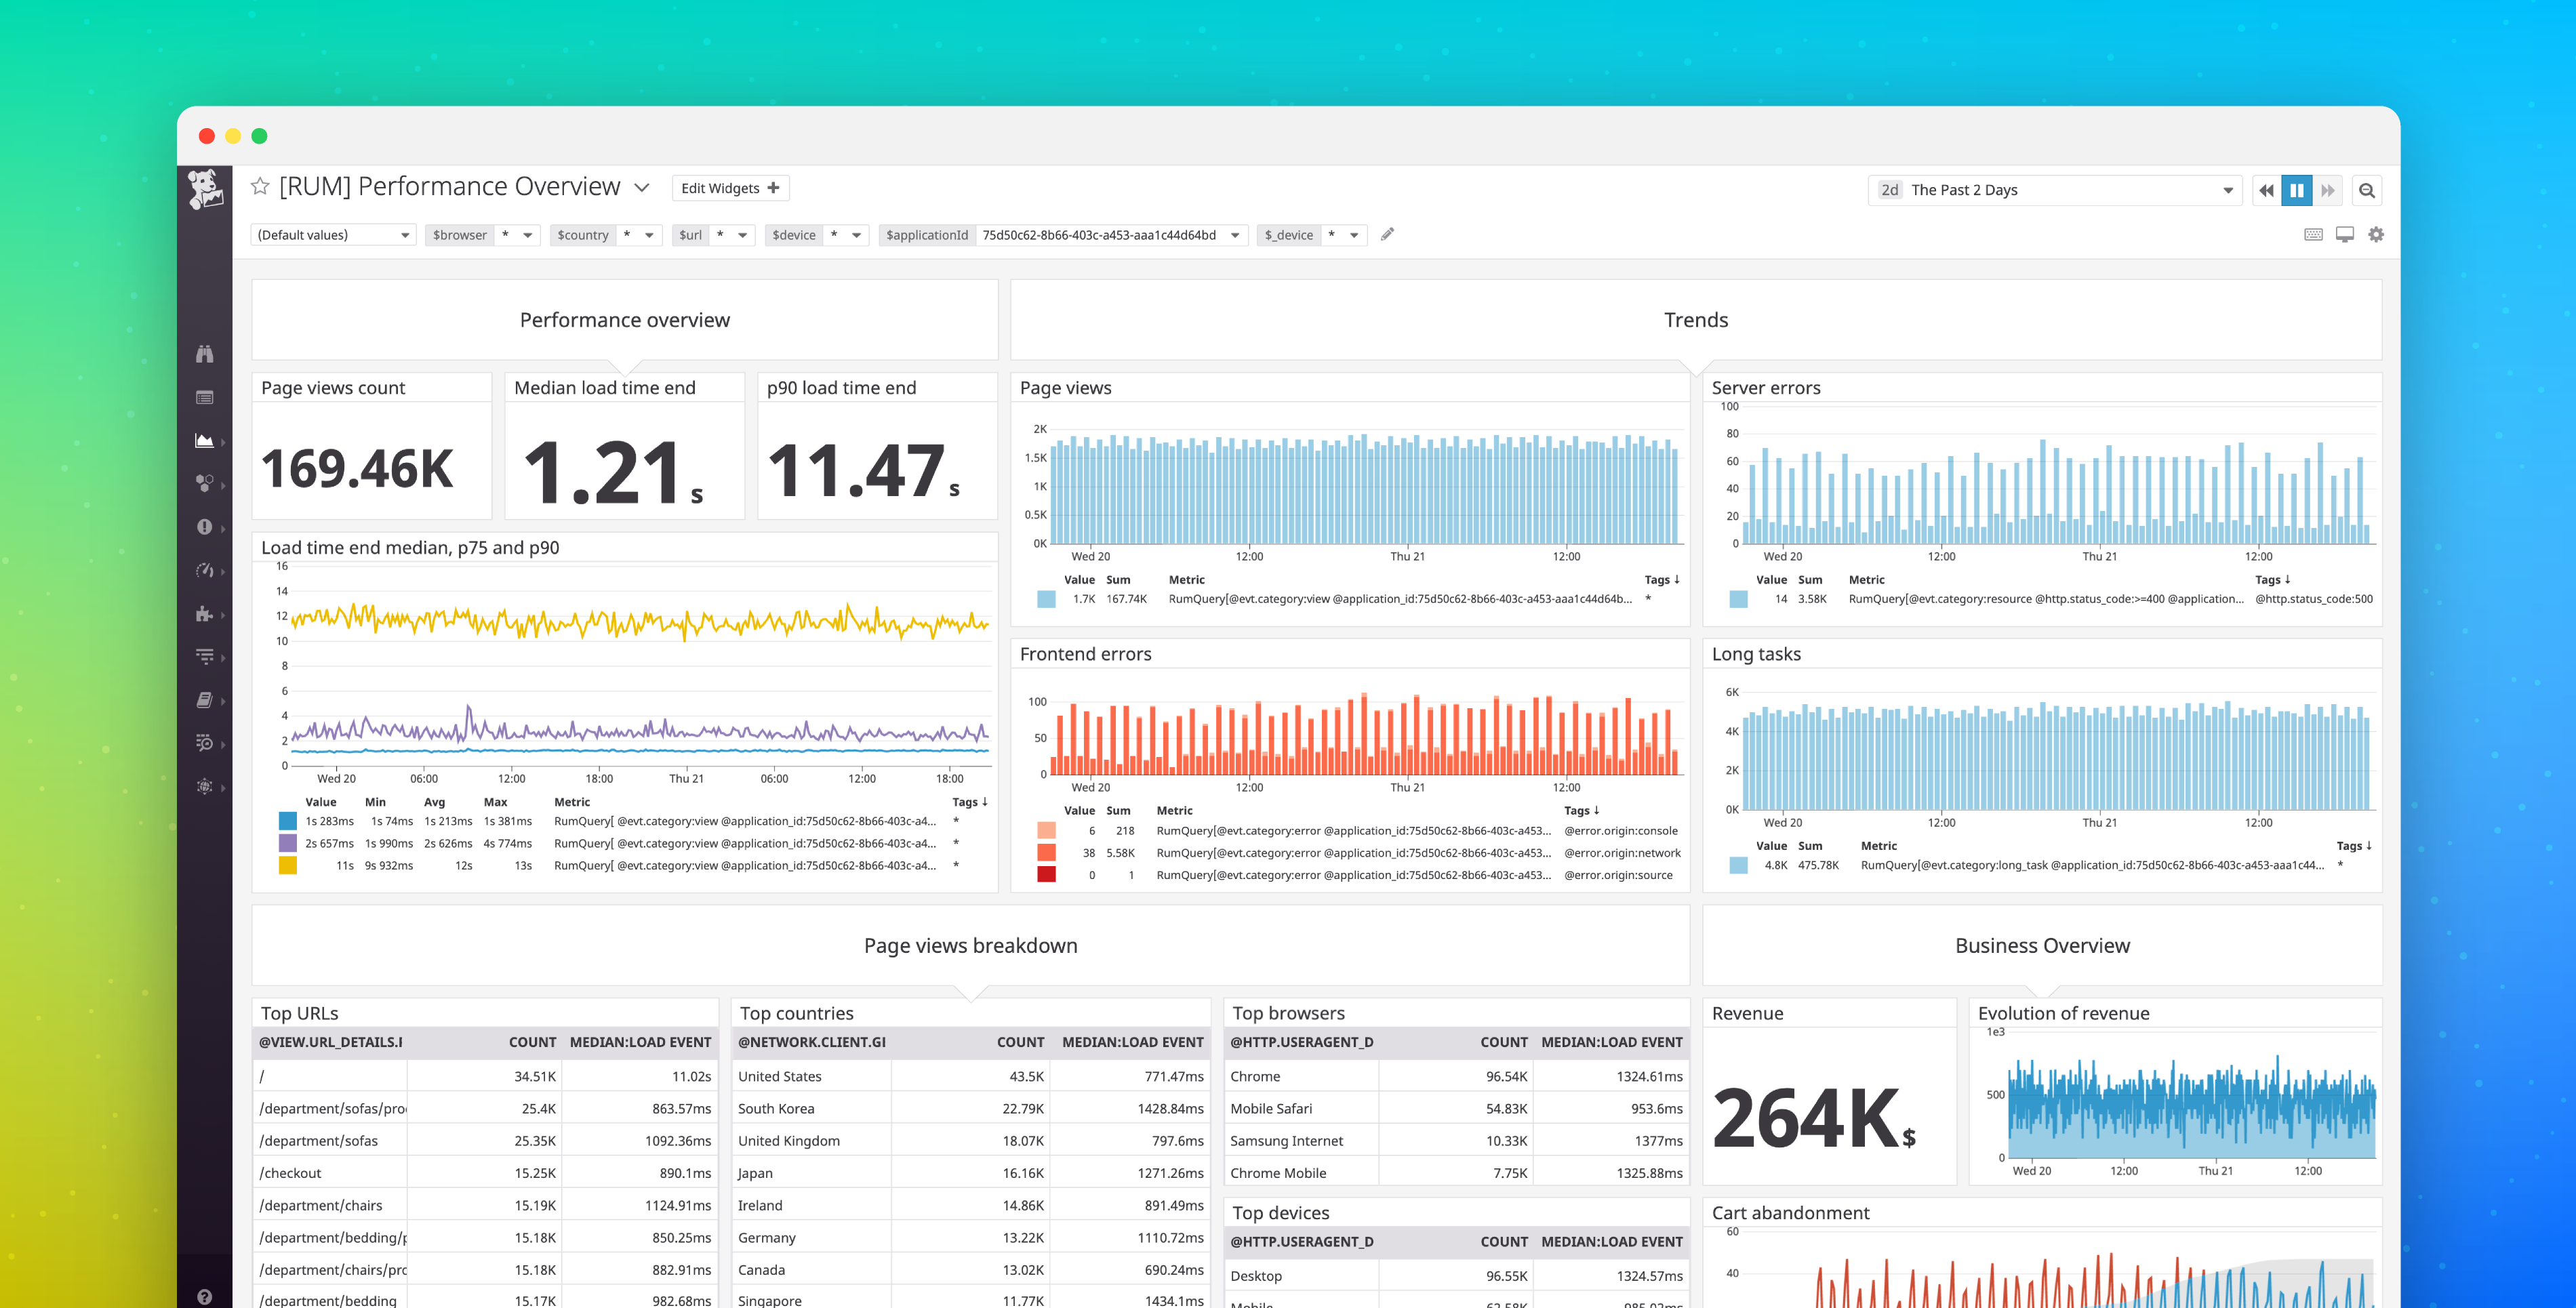Expand the $browser template variable dropdown

coord(529,235)
